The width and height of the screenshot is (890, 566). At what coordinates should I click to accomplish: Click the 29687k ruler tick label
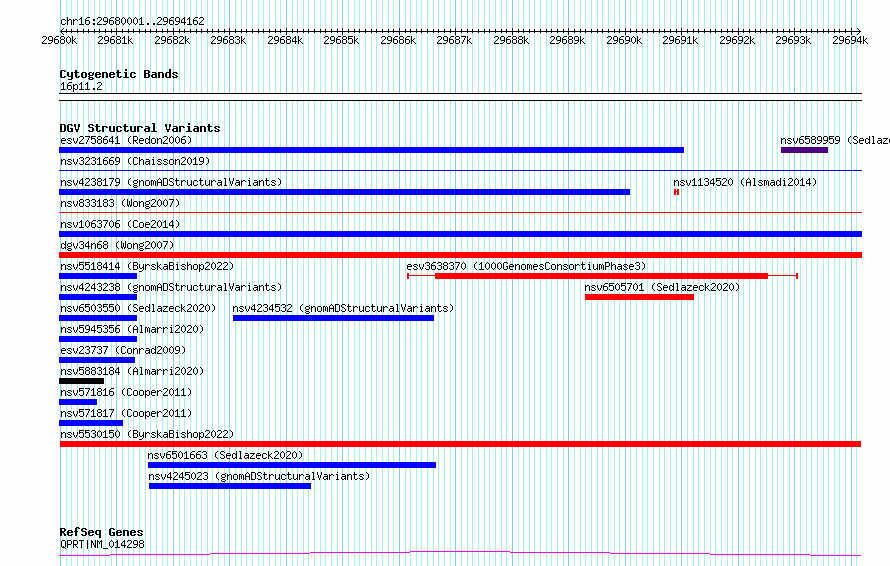coord(454,40)
